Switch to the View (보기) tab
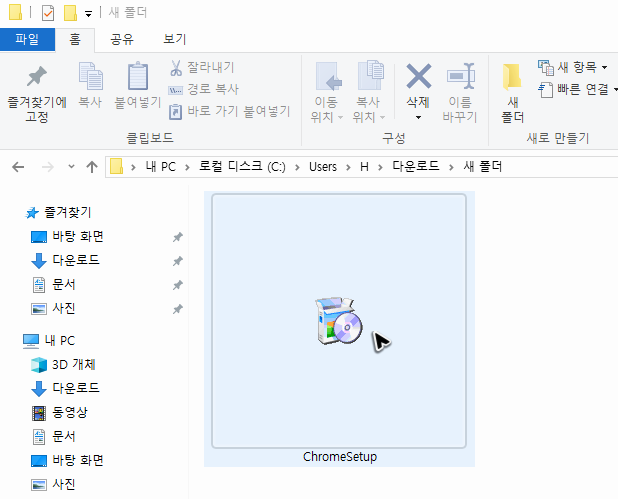The height and width of the screenshot is (499, 618). (175, 39)
